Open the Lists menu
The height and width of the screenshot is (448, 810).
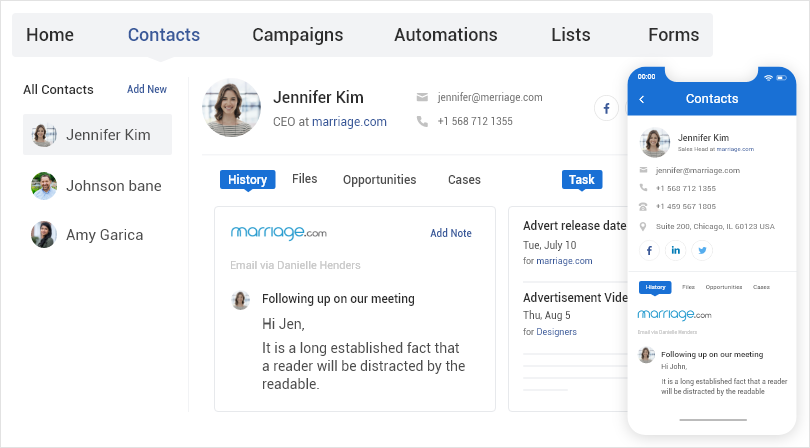[x=571, y=35]
